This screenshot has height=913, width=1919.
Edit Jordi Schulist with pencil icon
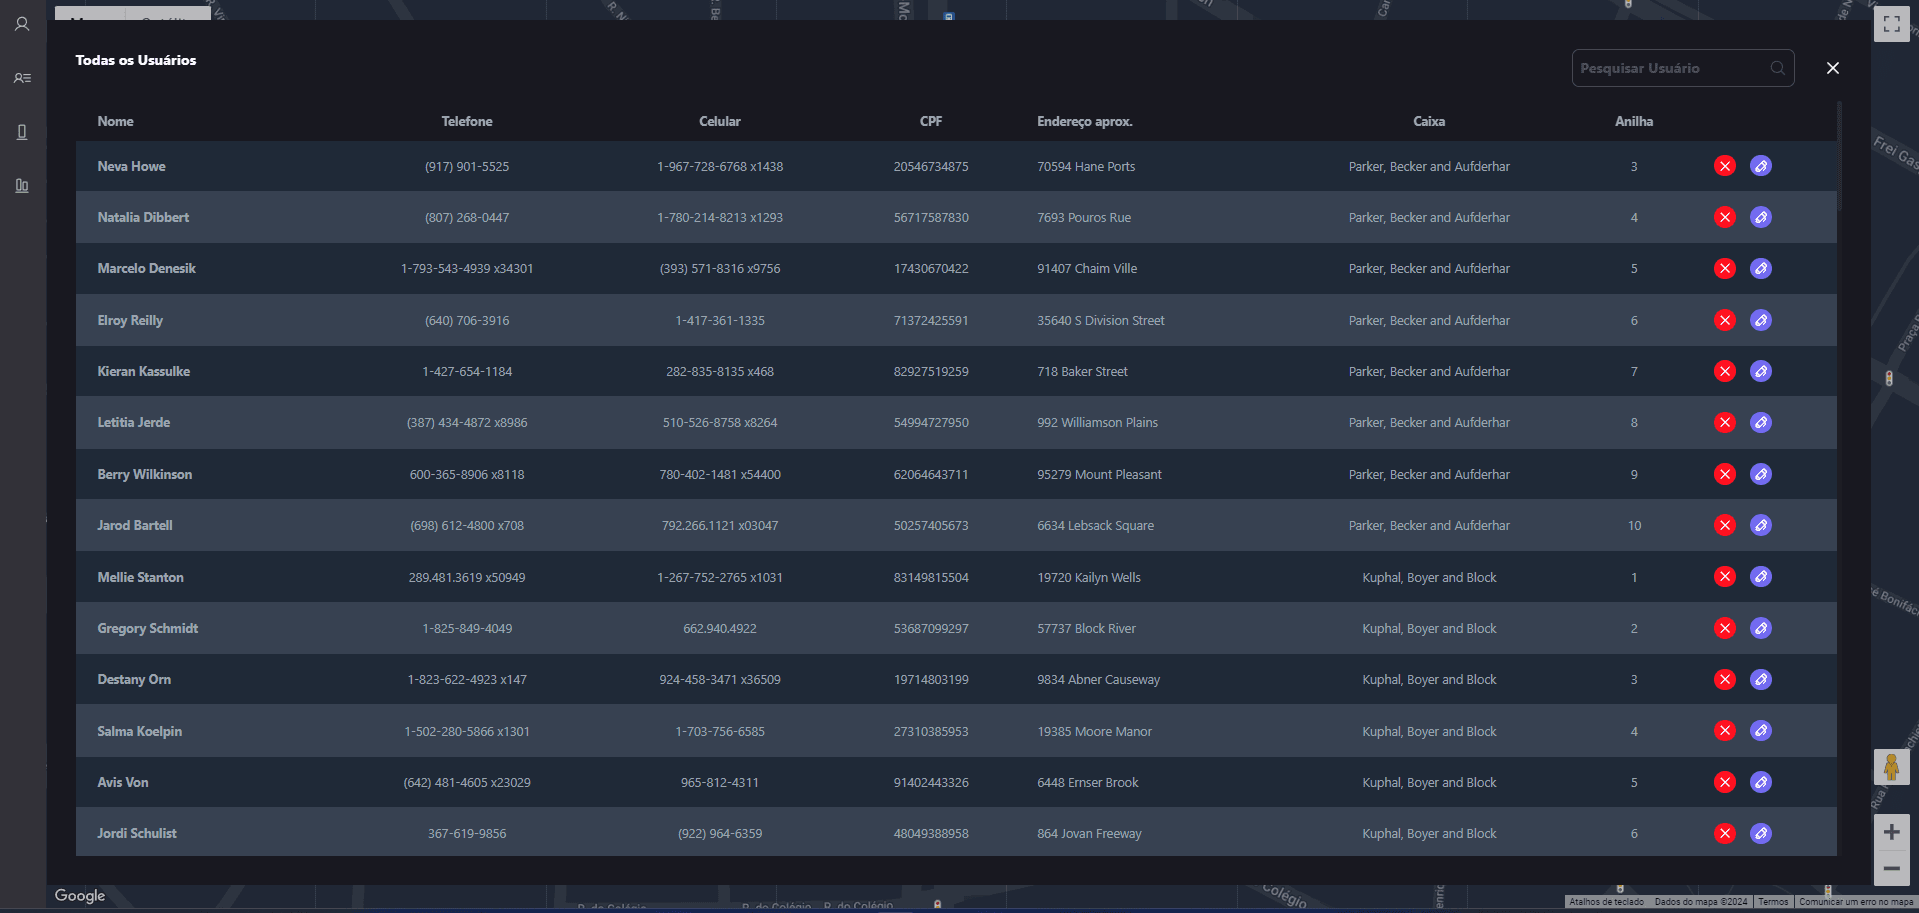(x=1761, y=833)
